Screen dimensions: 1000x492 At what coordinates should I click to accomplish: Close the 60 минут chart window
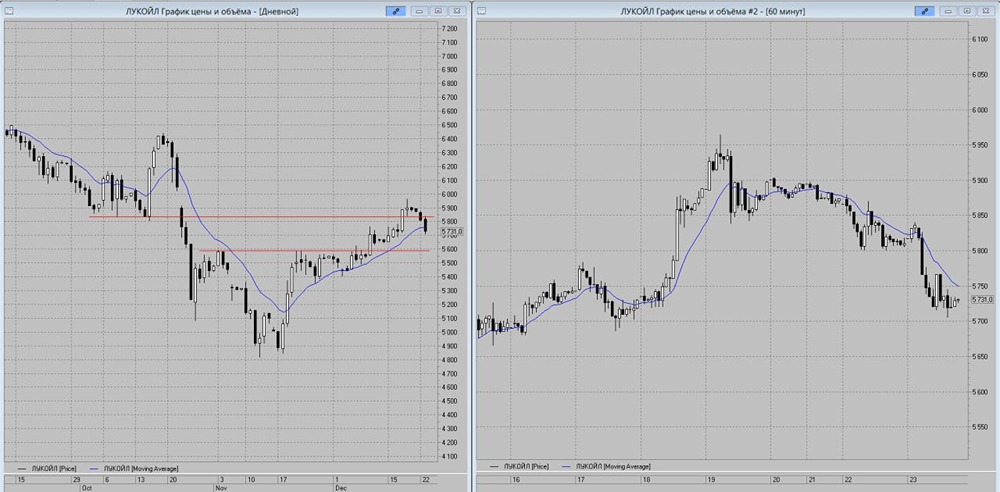[985, 11]
